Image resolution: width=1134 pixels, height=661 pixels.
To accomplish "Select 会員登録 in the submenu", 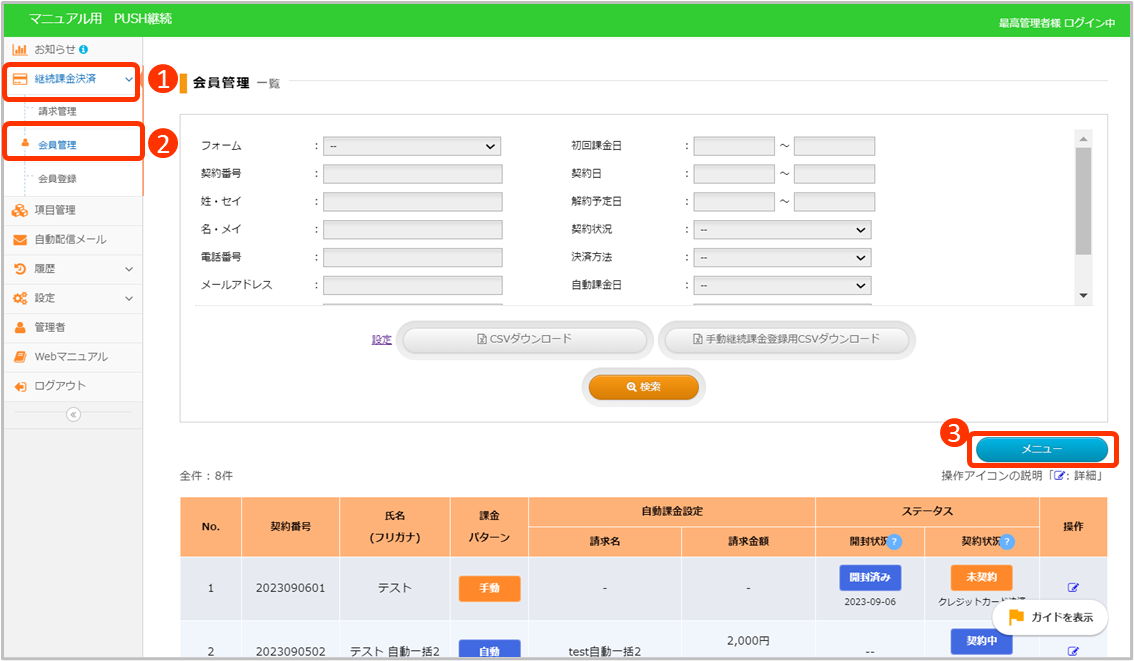I will click(x=57, y=179).
